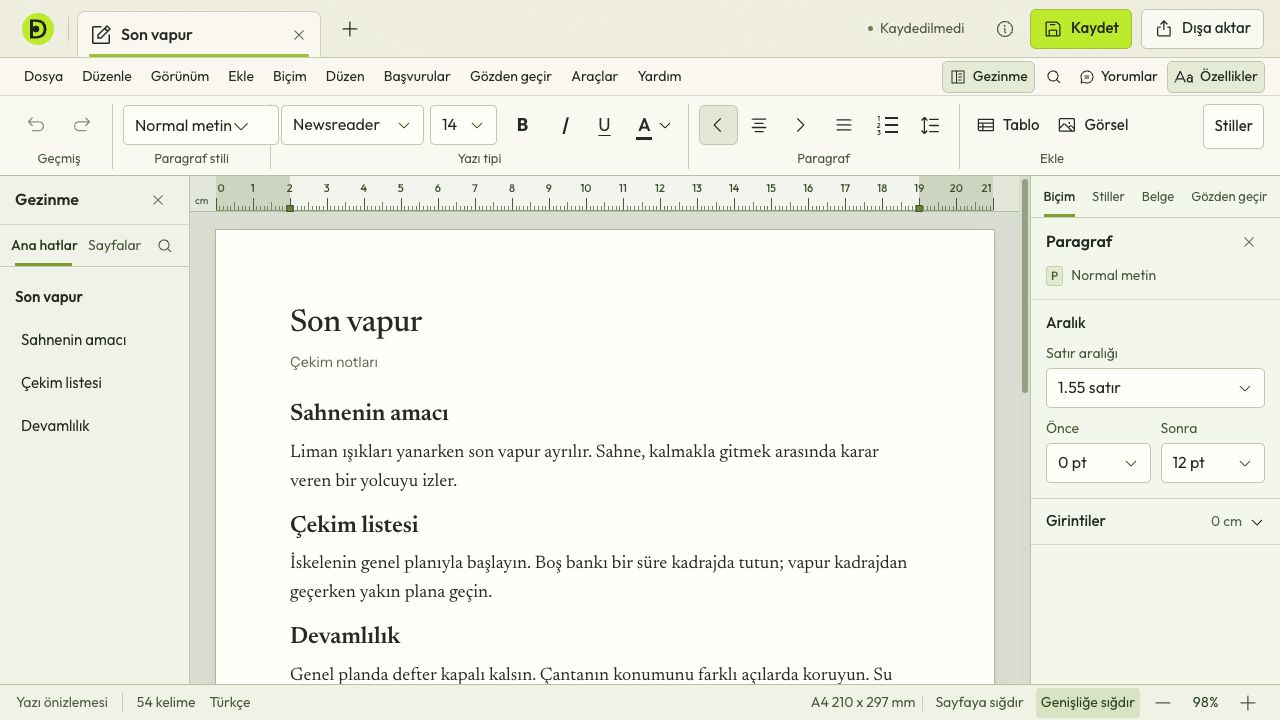
Task: Close the Gezinme panel
Action: pyautogui.click(x=158, y=200)
